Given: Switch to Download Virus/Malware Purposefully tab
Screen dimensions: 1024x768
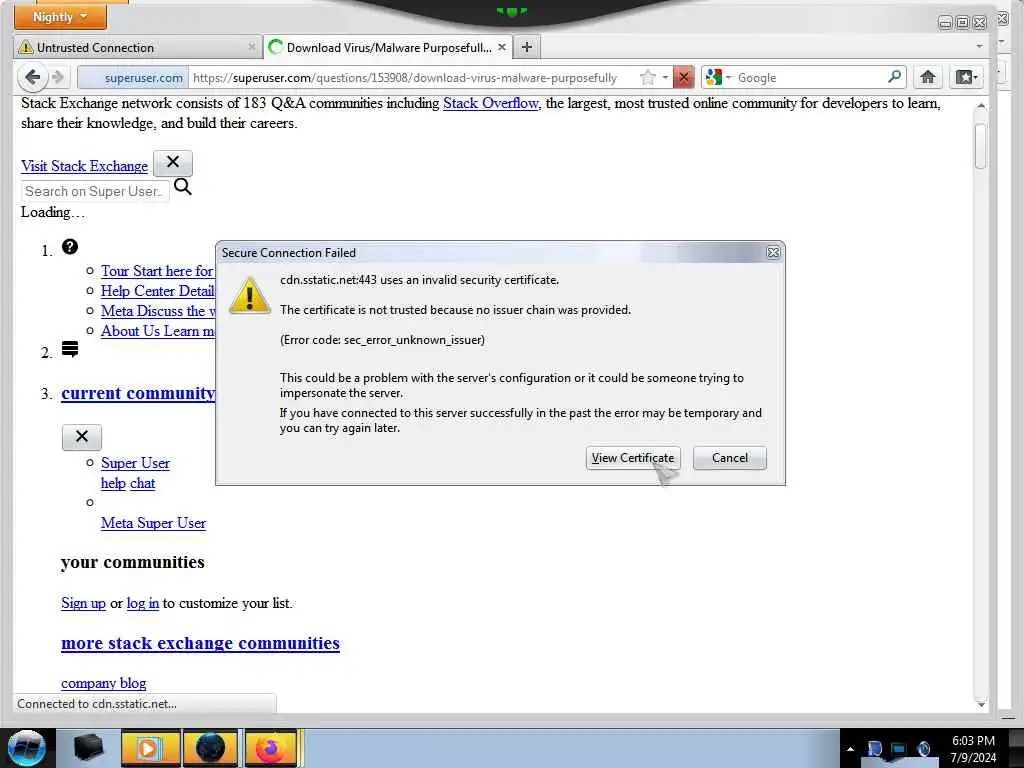Looking at the screenshot, I should (x=388, y=47).
